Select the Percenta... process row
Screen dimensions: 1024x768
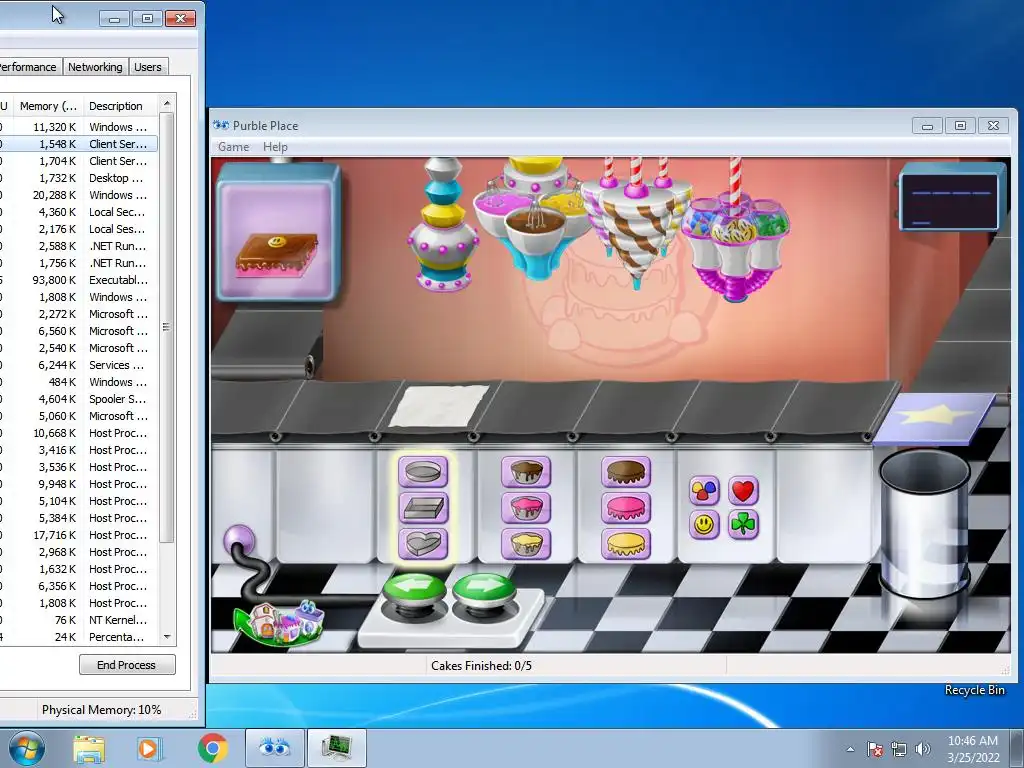[78, 637]
